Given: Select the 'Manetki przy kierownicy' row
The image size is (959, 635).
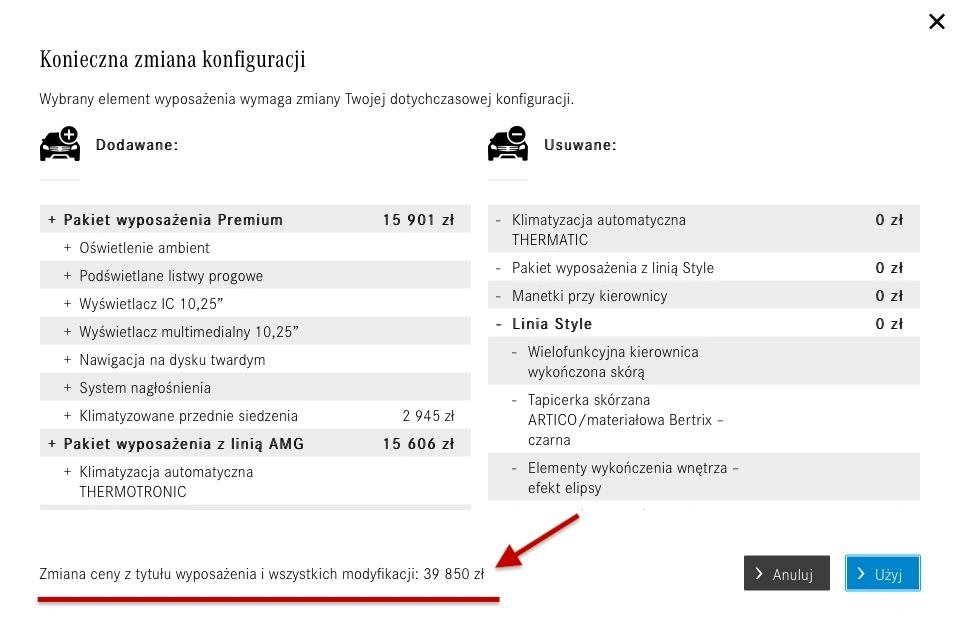Looking at the screenshot, I should coord(704,295).
